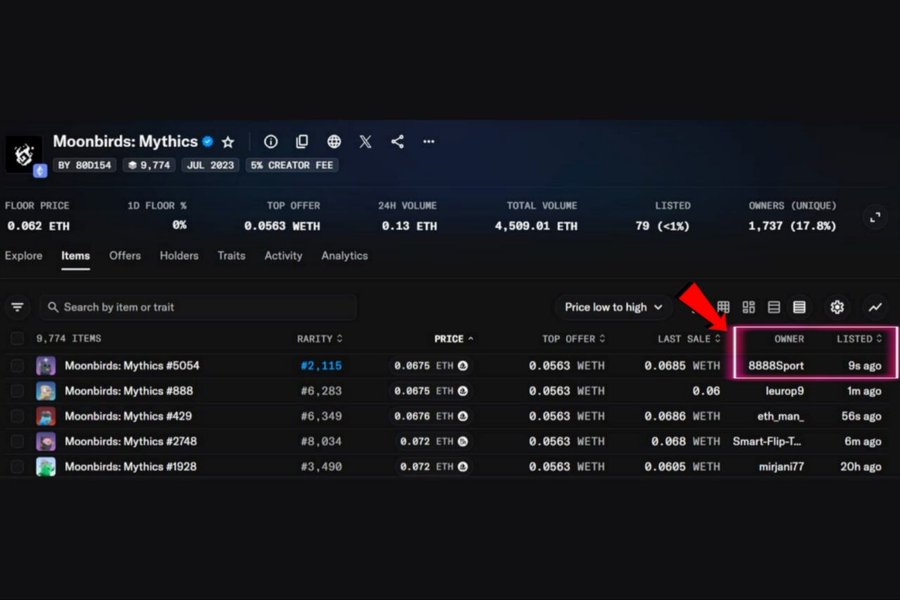Viewport: 900px width, 600px height.
Task: Click marketplace icon beside #2748 price
Action: [x=463, y=442]
